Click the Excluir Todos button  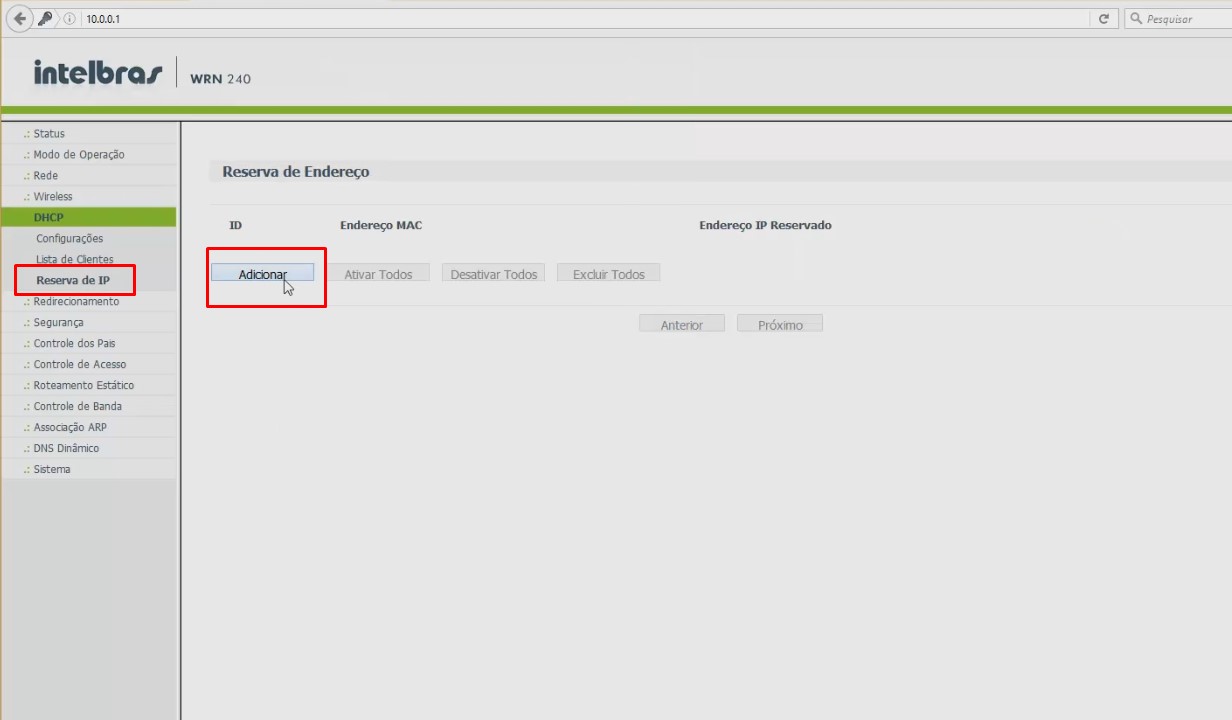pos(609,274)
